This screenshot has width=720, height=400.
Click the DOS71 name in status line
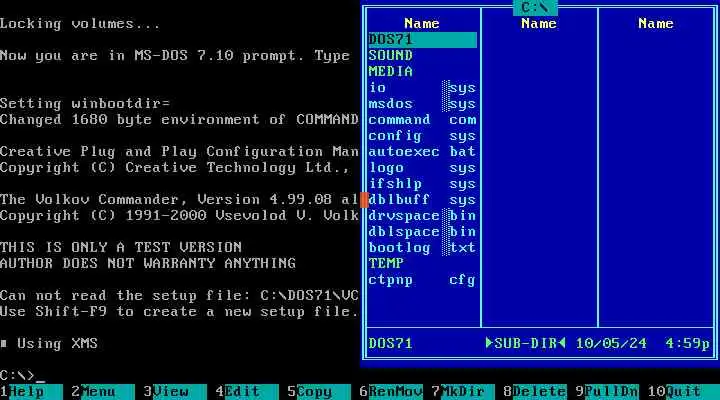(390, 344)
